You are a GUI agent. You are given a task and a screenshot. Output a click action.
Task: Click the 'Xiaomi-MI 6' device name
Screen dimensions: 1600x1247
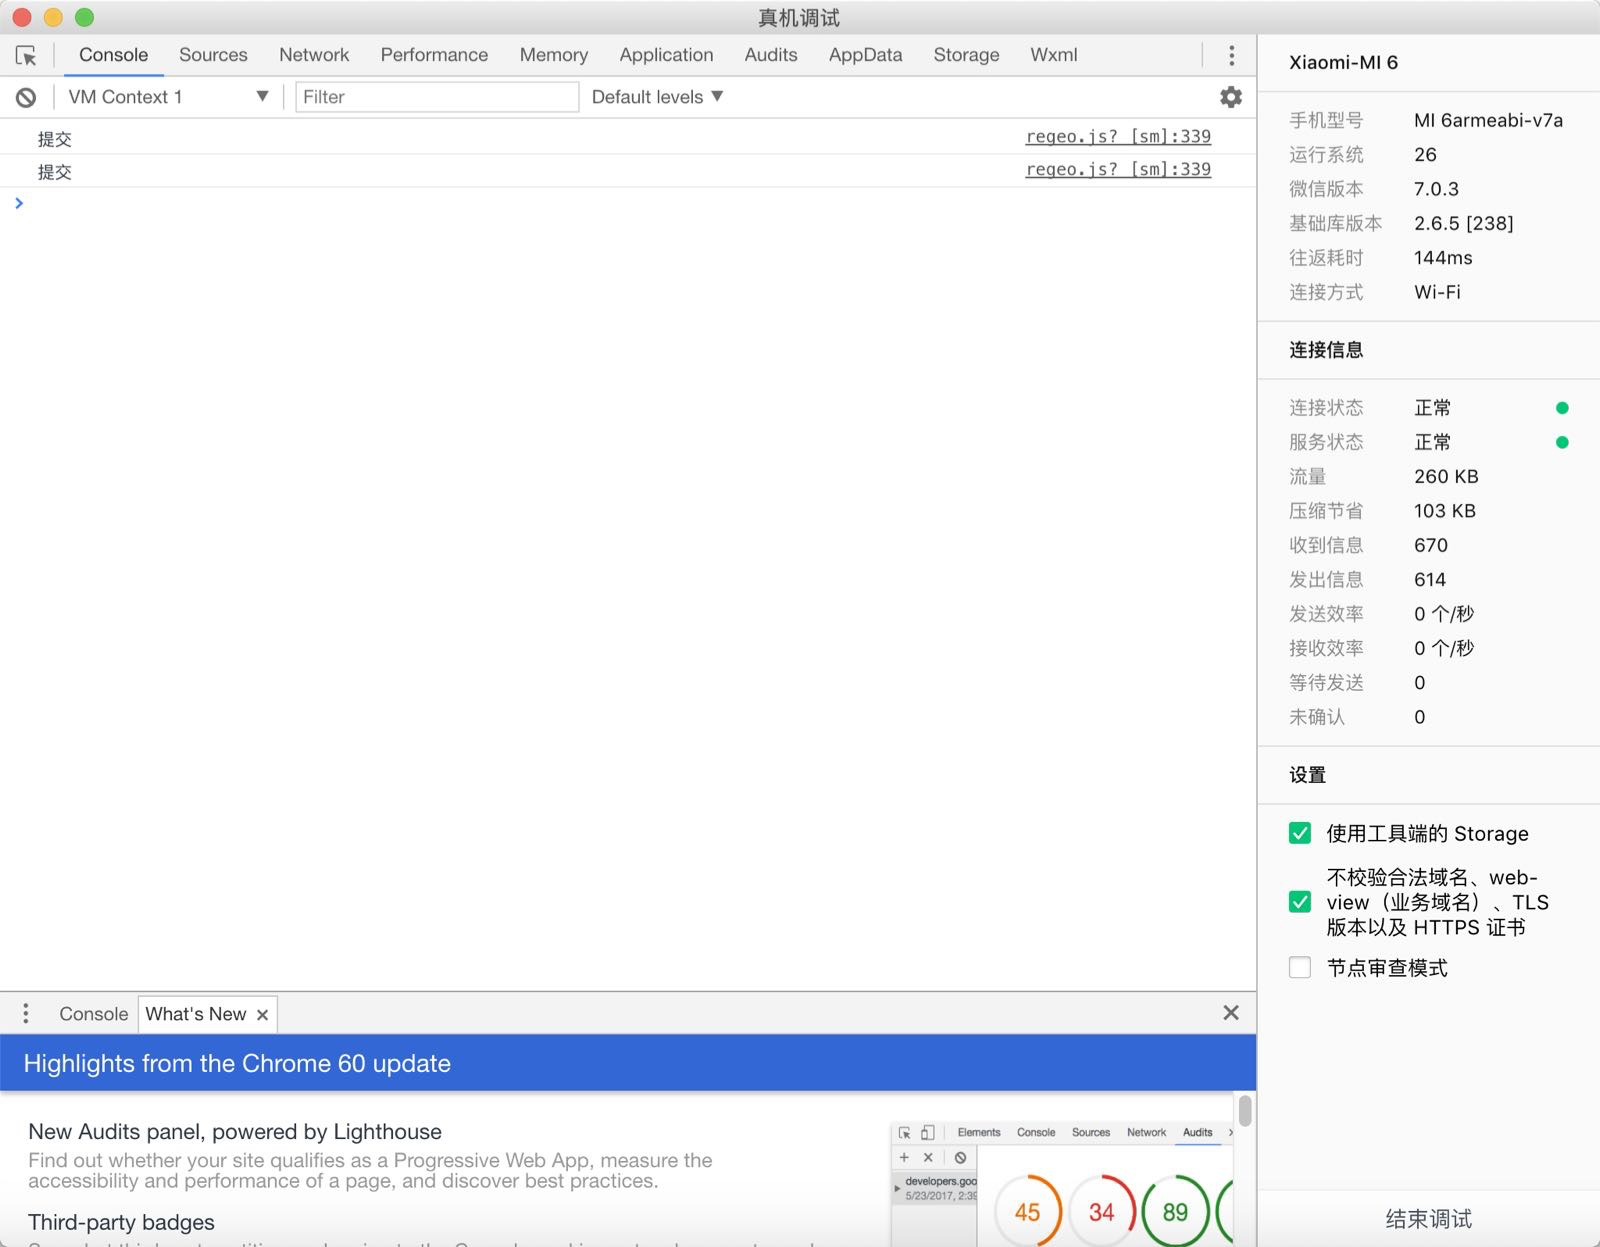click(x=1343, y=62)
